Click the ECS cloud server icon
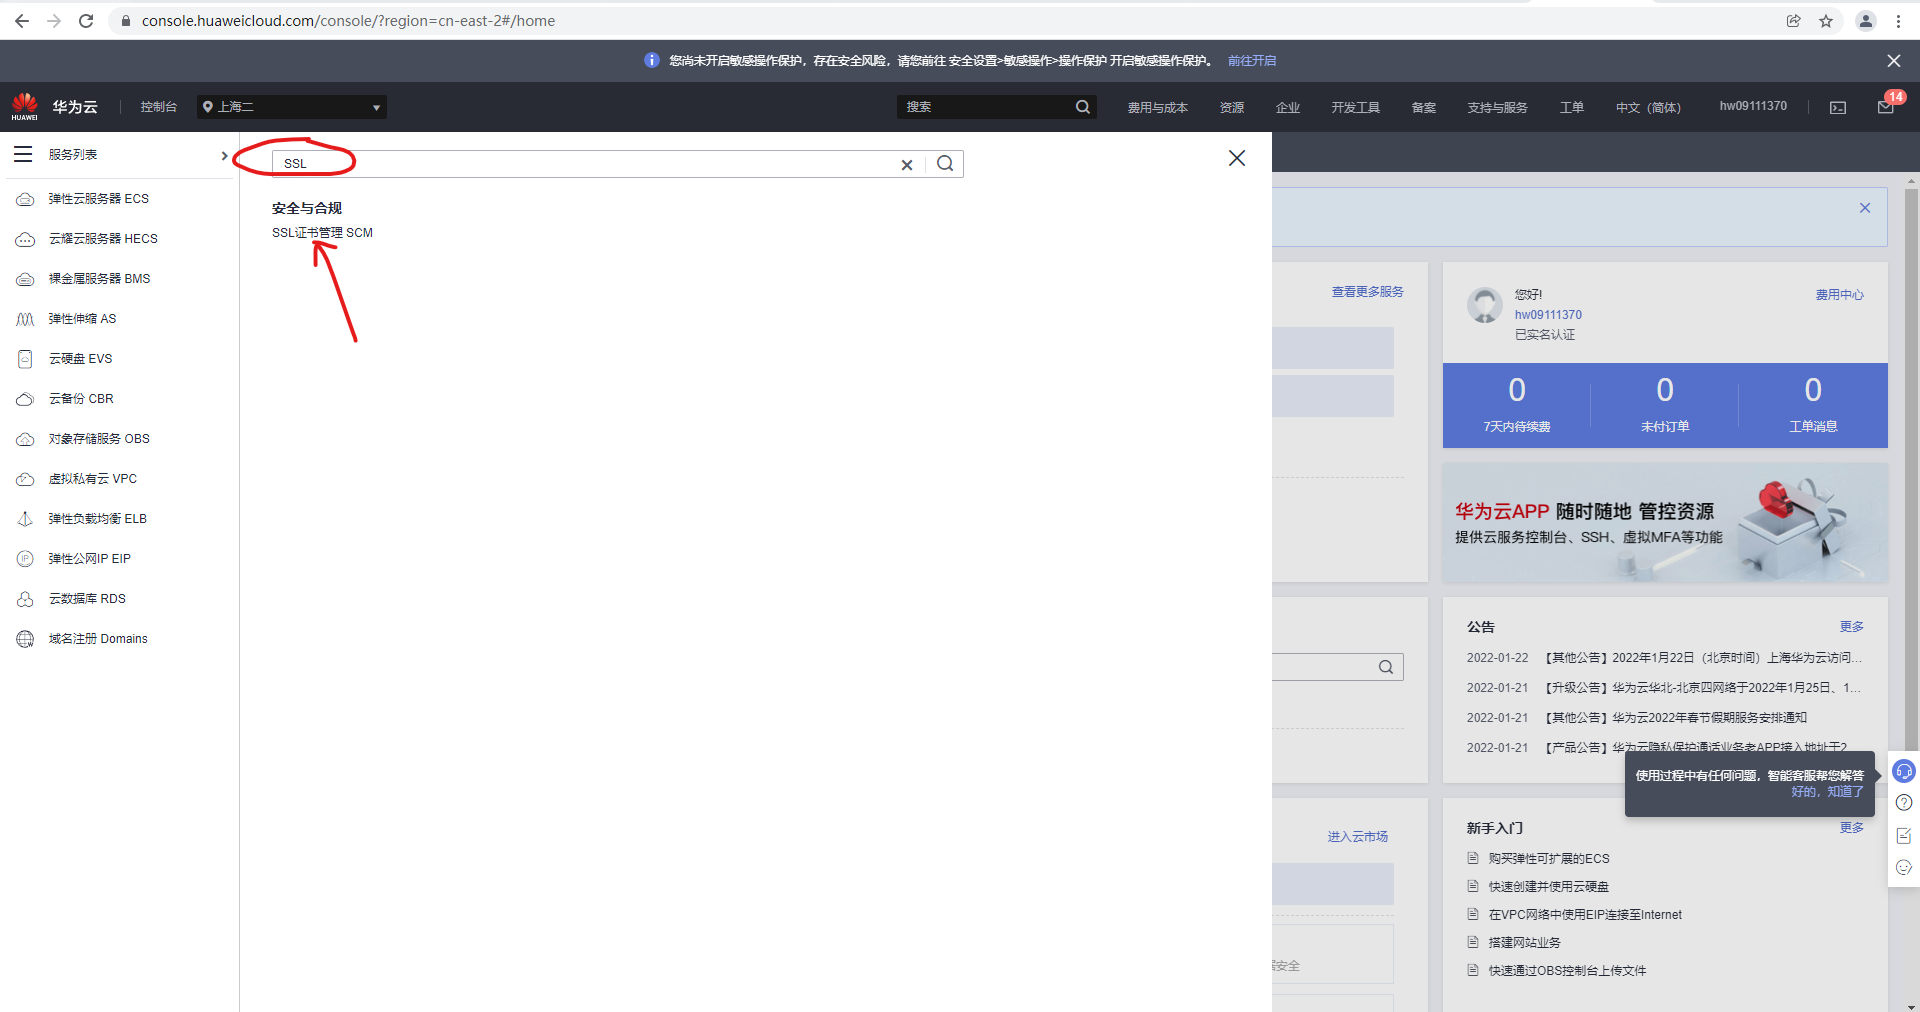1920x1012 pixels. click(25, 199)
